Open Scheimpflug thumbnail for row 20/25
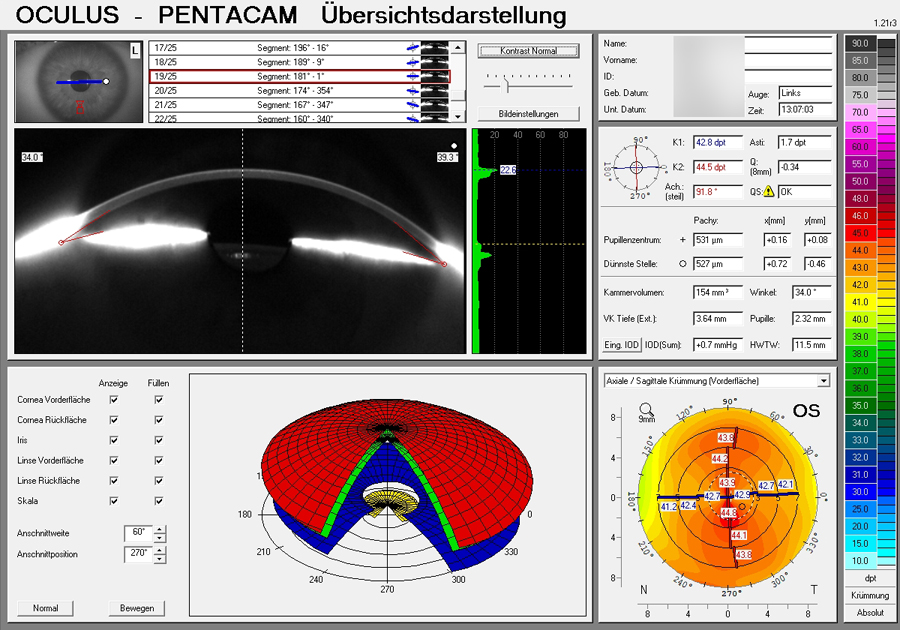The width and height of the screenshot is (900, 630). click(435, 91)
